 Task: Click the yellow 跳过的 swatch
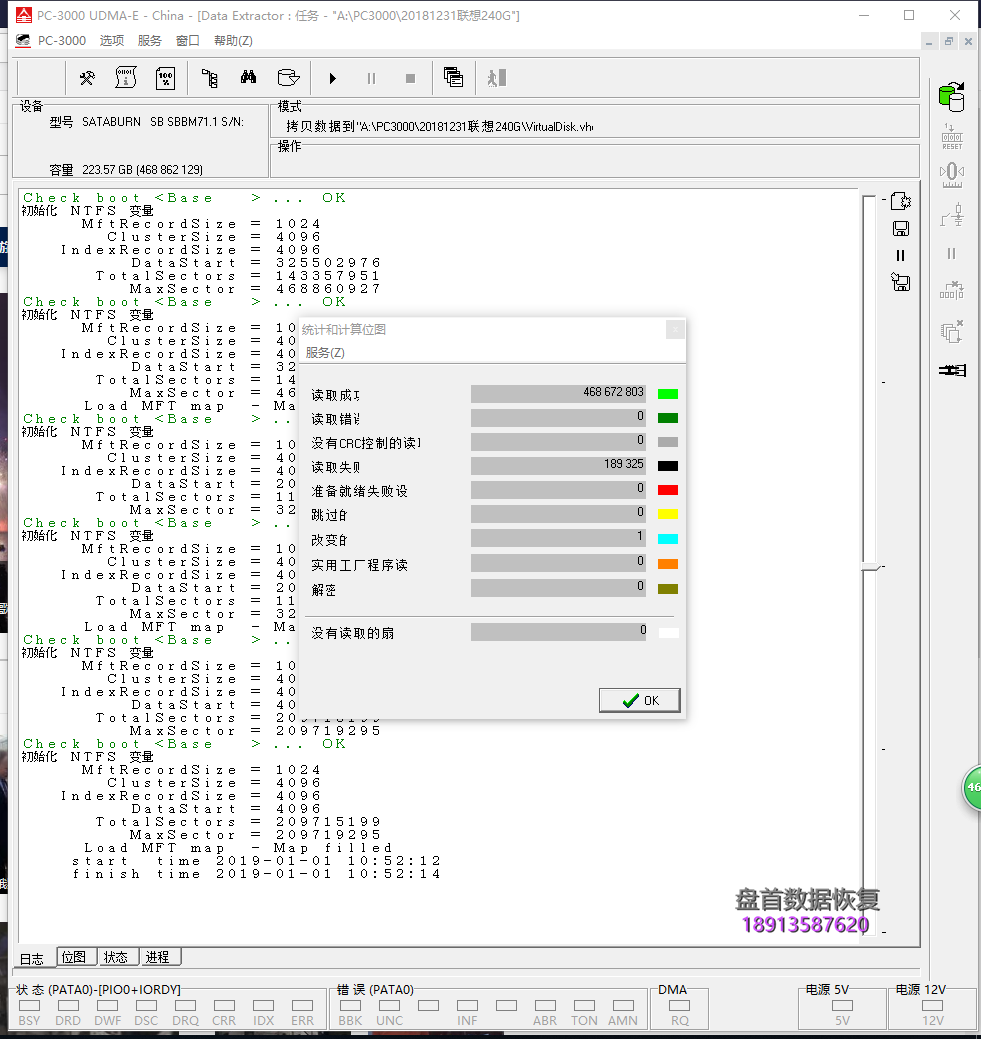tap(667, 514)
